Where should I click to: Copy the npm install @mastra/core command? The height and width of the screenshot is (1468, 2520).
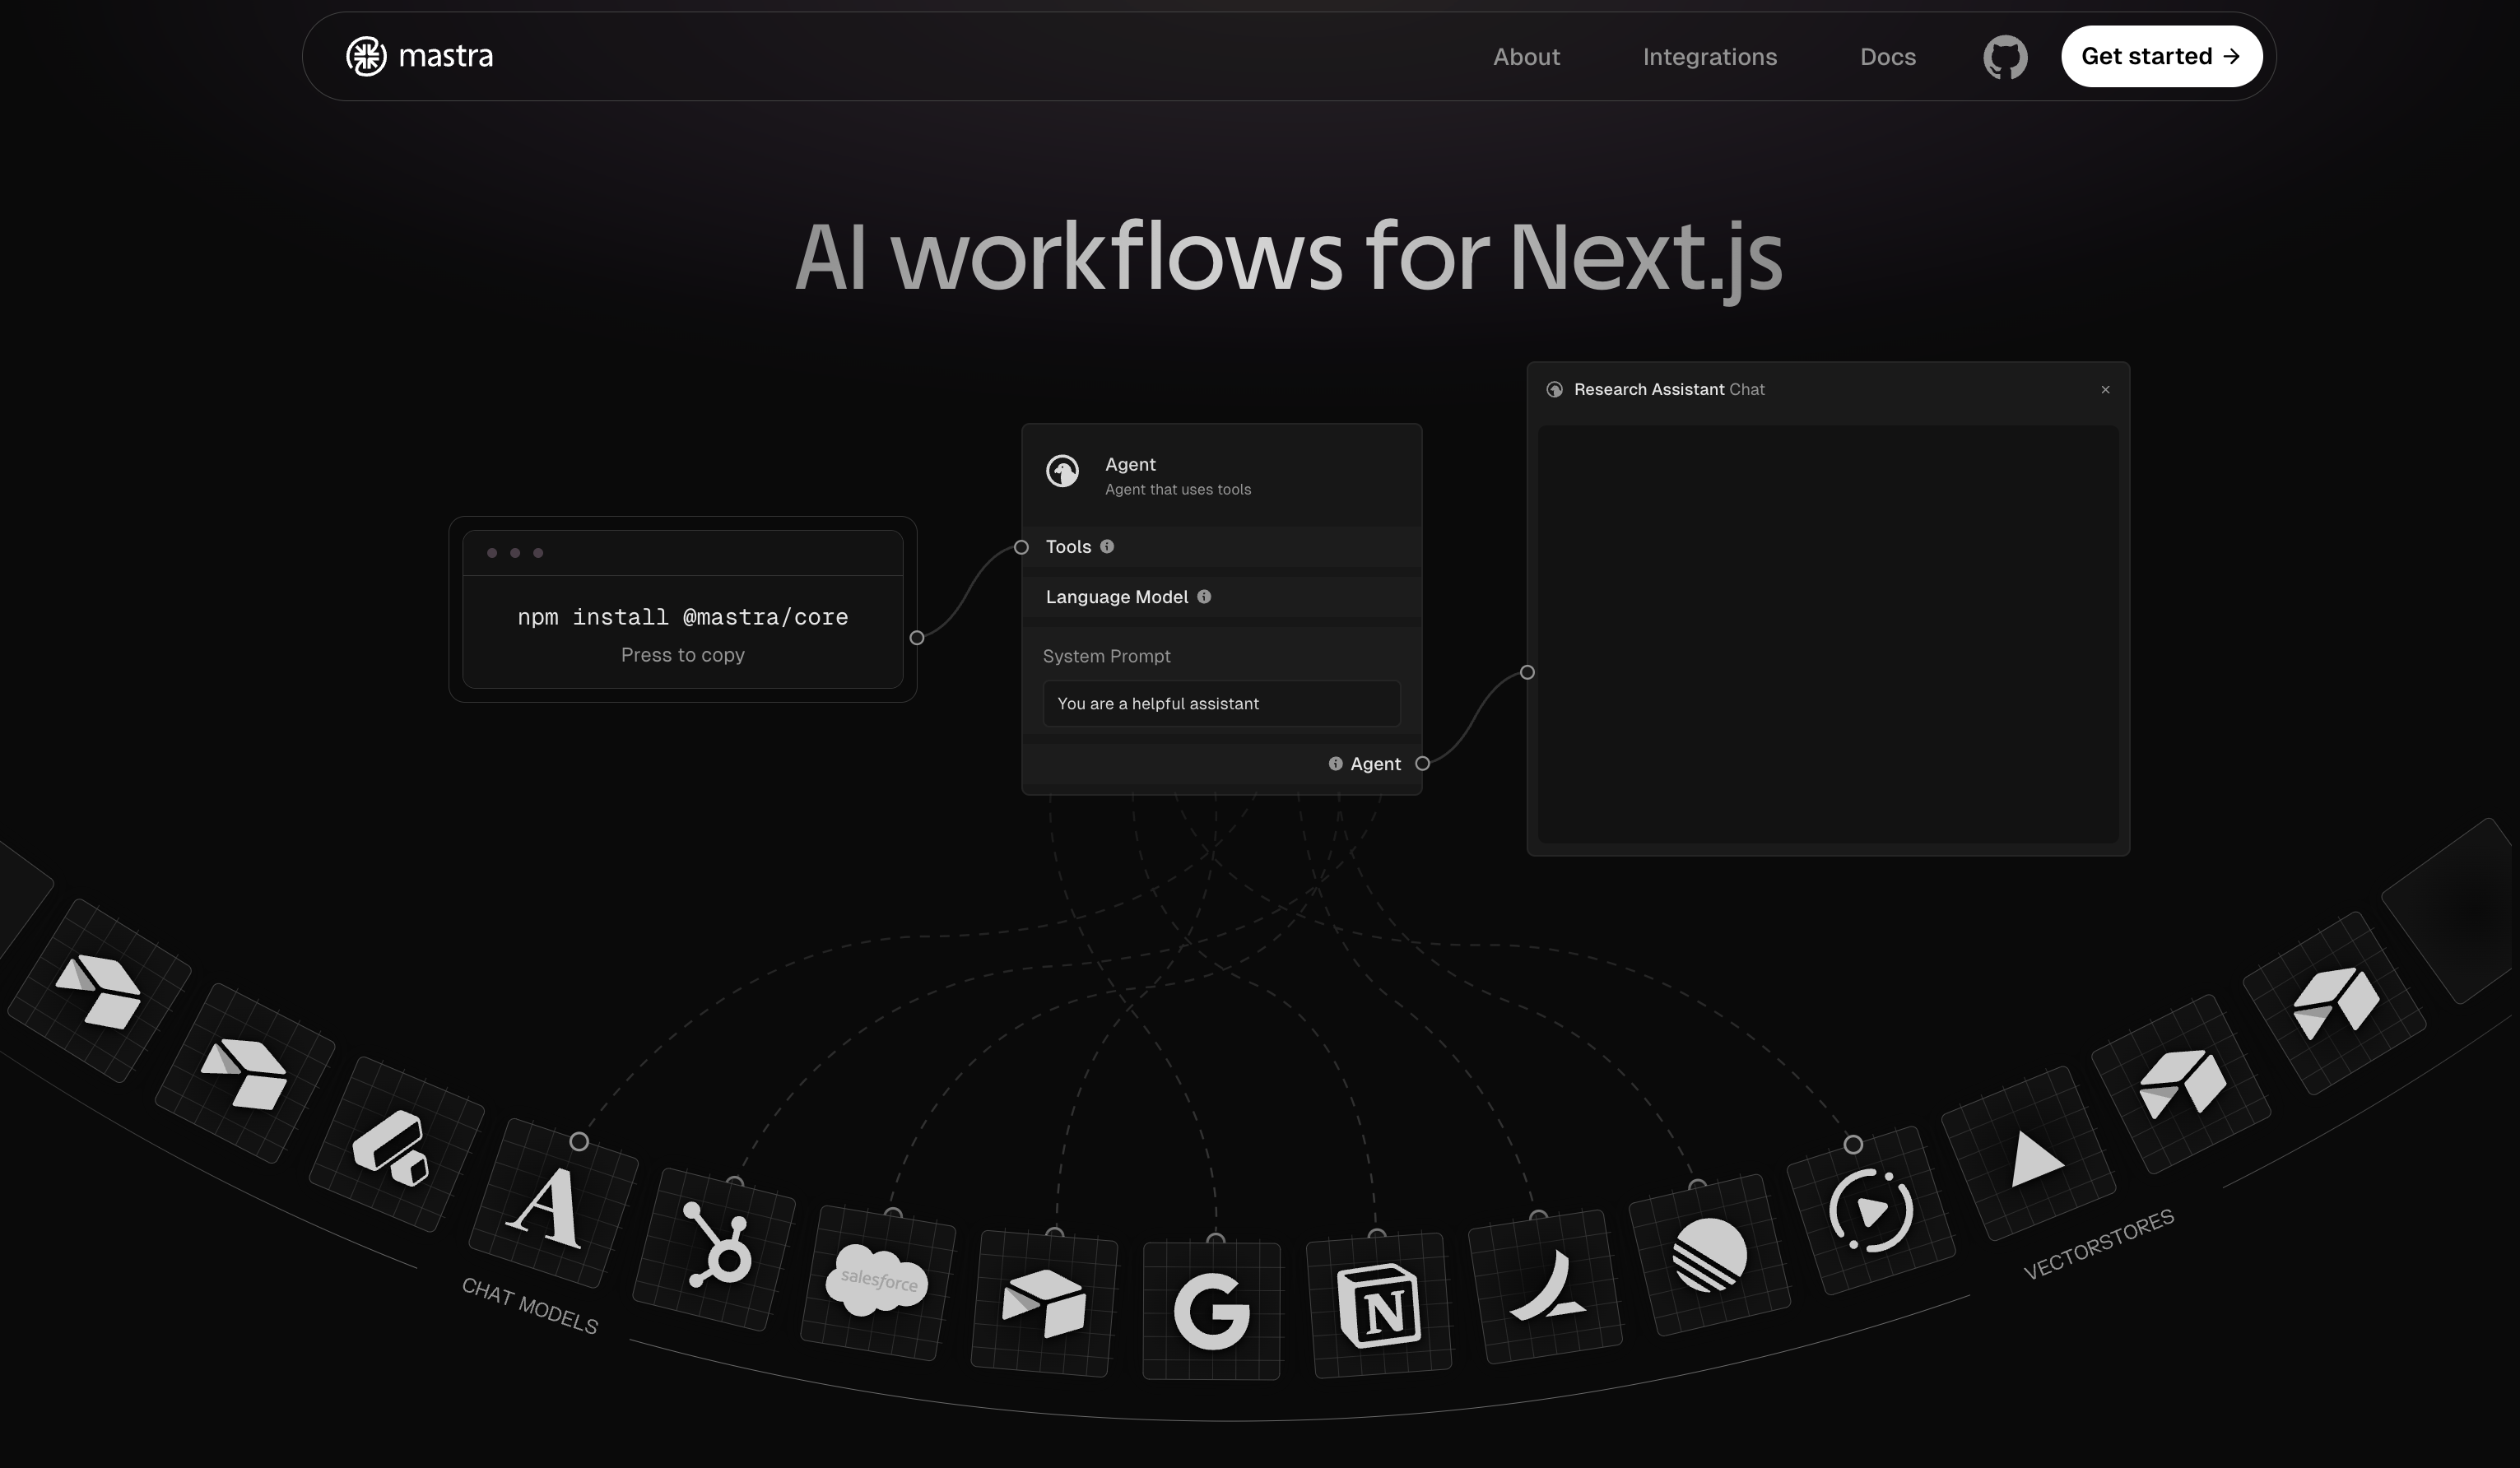682,617
